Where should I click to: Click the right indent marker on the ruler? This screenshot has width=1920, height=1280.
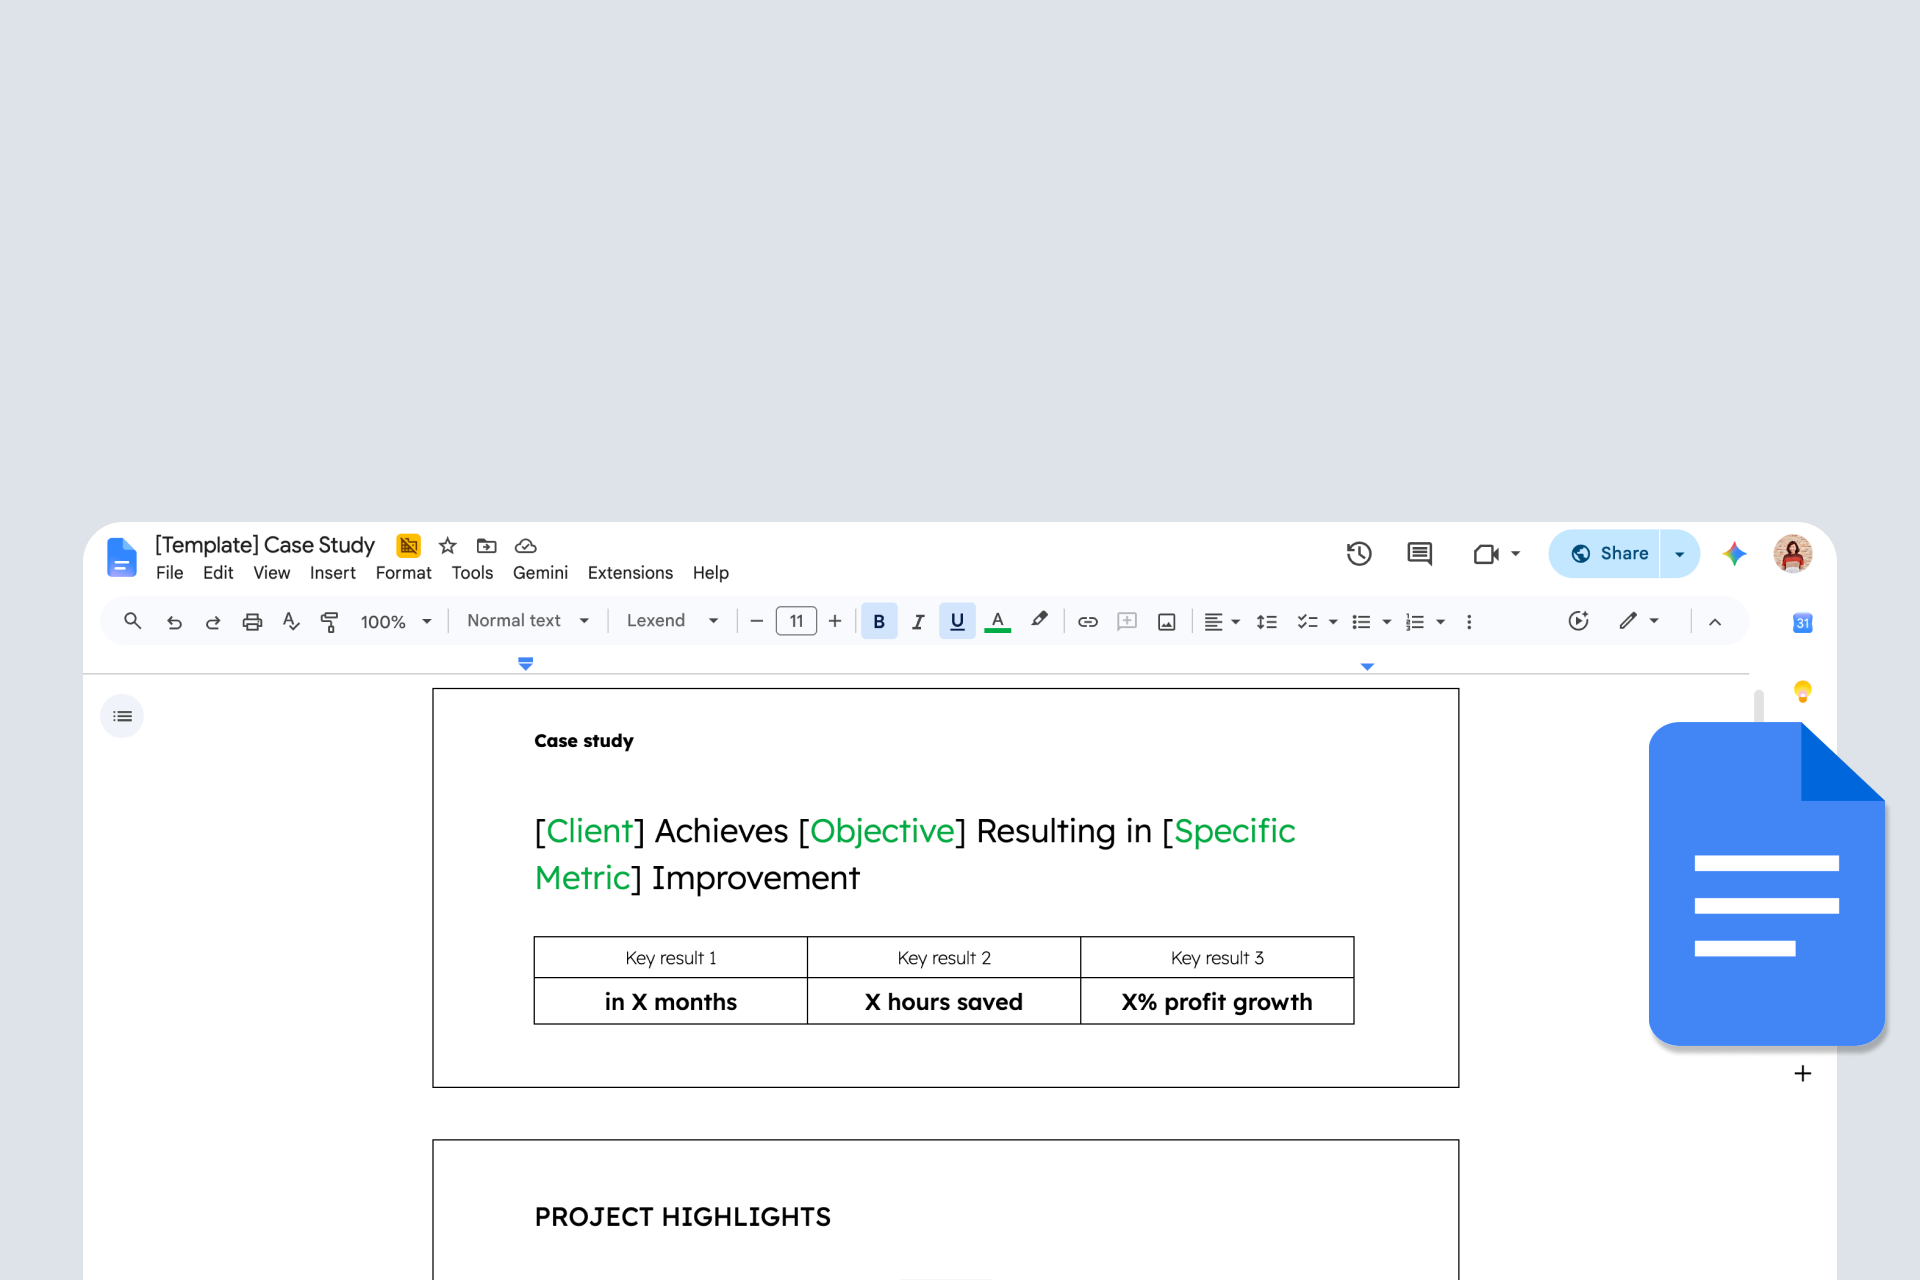point(1367,666)
